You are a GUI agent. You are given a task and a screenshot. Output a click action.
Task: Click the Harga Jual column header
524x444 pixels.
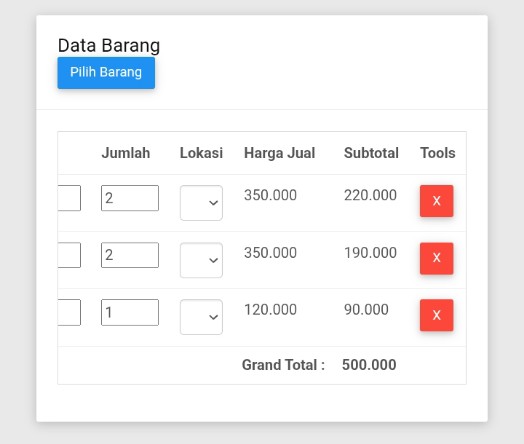279,153
